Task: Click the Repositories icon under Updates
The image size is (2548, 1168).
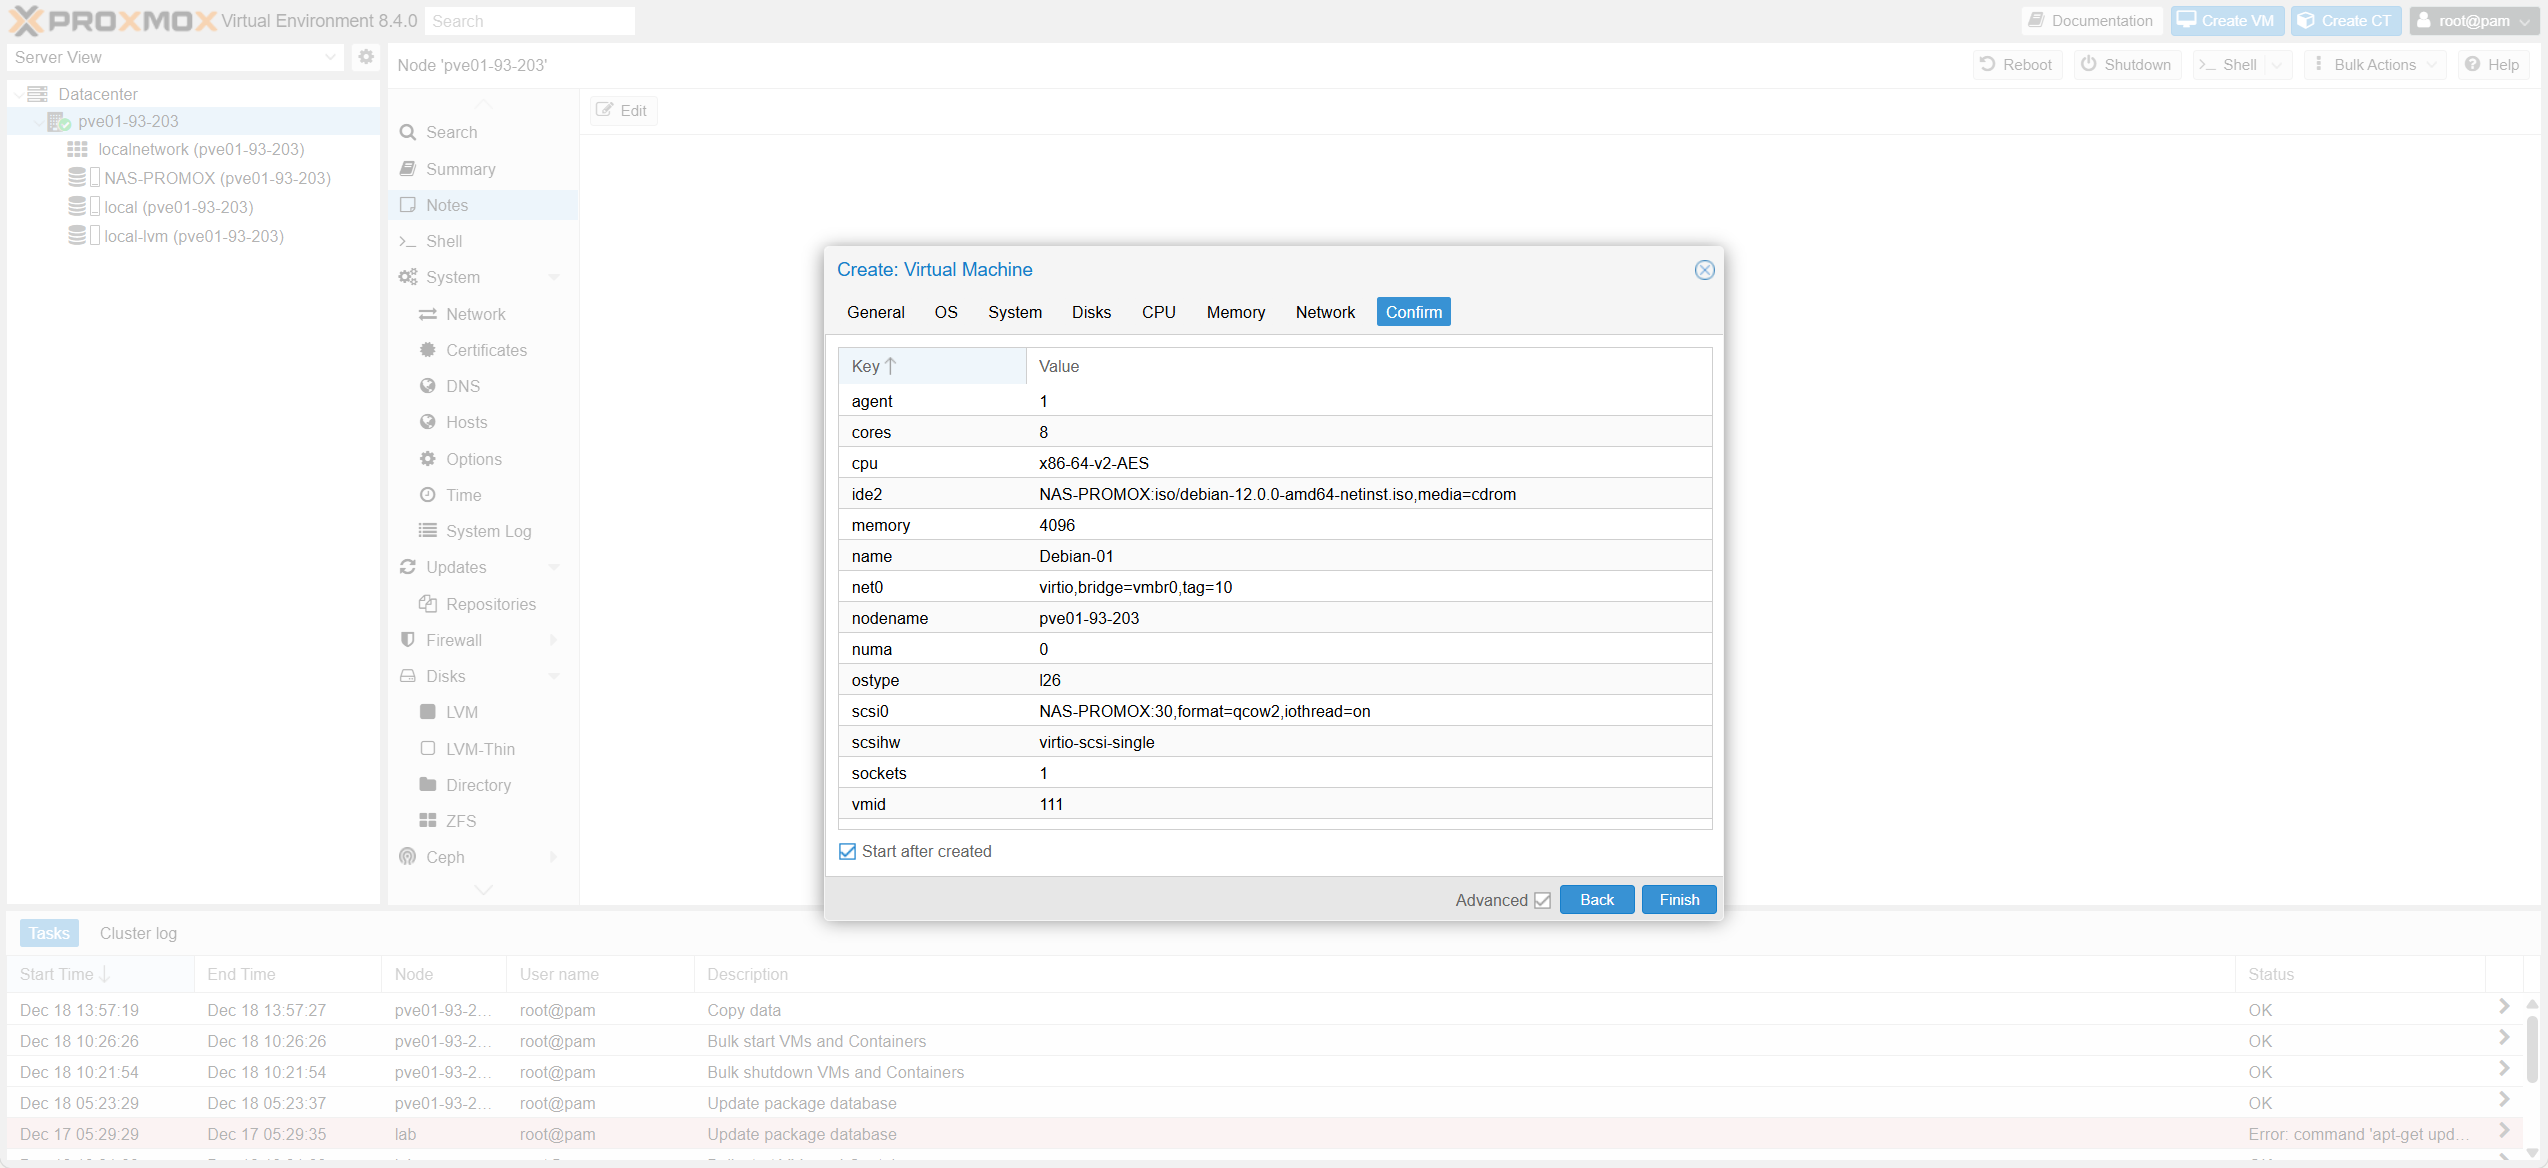Action: click(428, 604)
